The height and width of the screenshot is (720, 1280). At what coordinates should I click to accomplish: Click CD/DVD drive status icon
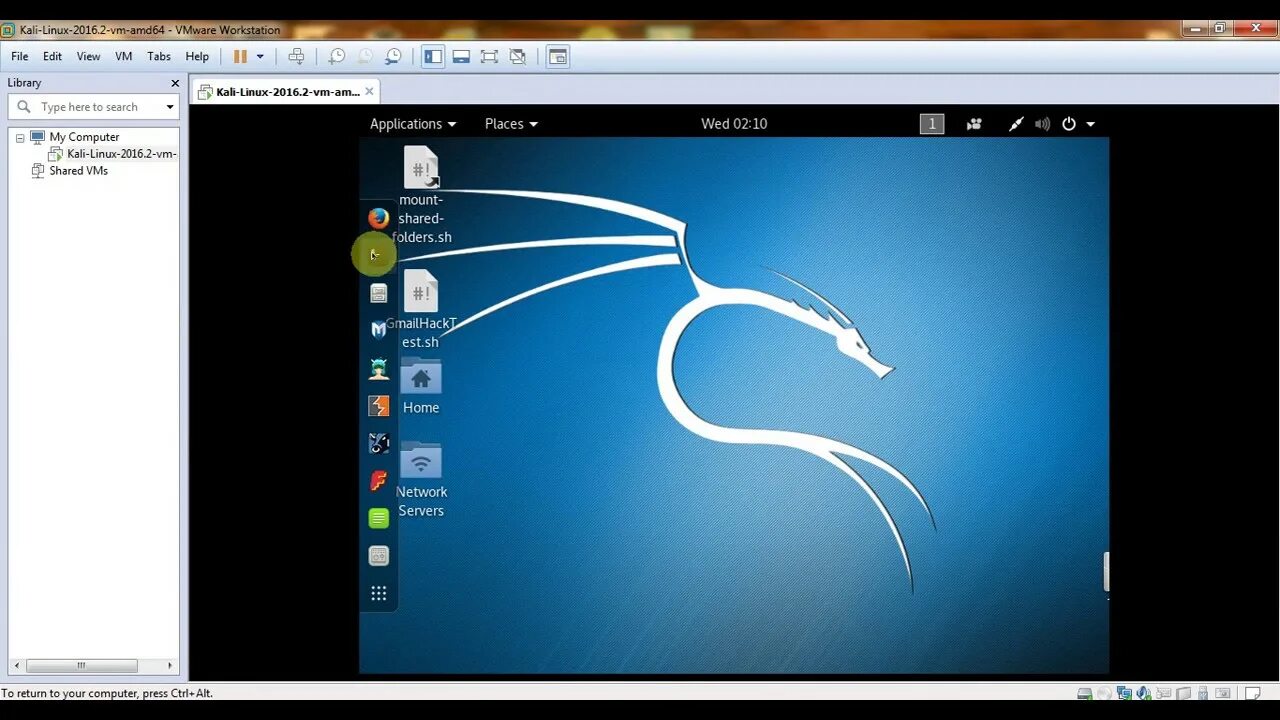point(1104,693)
